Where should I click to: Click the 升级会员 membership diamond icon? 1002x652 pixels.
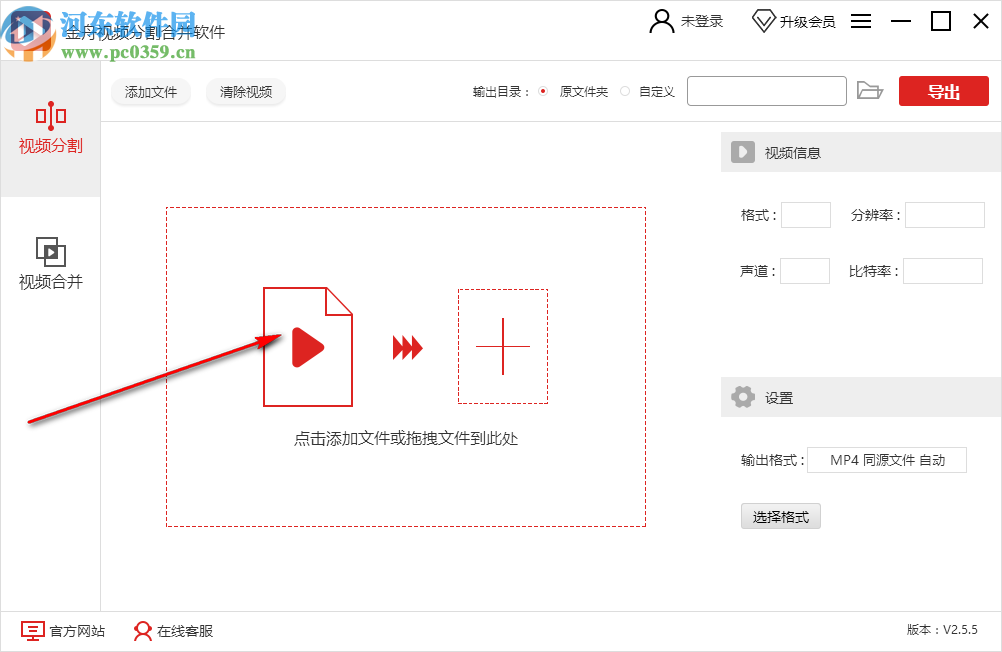[x=765, y=20]
